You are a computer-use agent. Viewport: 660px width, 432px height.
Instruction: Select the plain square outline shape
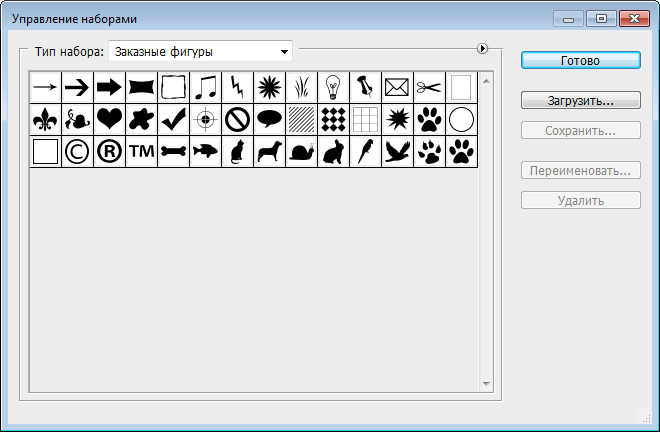click(x=45, y=152)
